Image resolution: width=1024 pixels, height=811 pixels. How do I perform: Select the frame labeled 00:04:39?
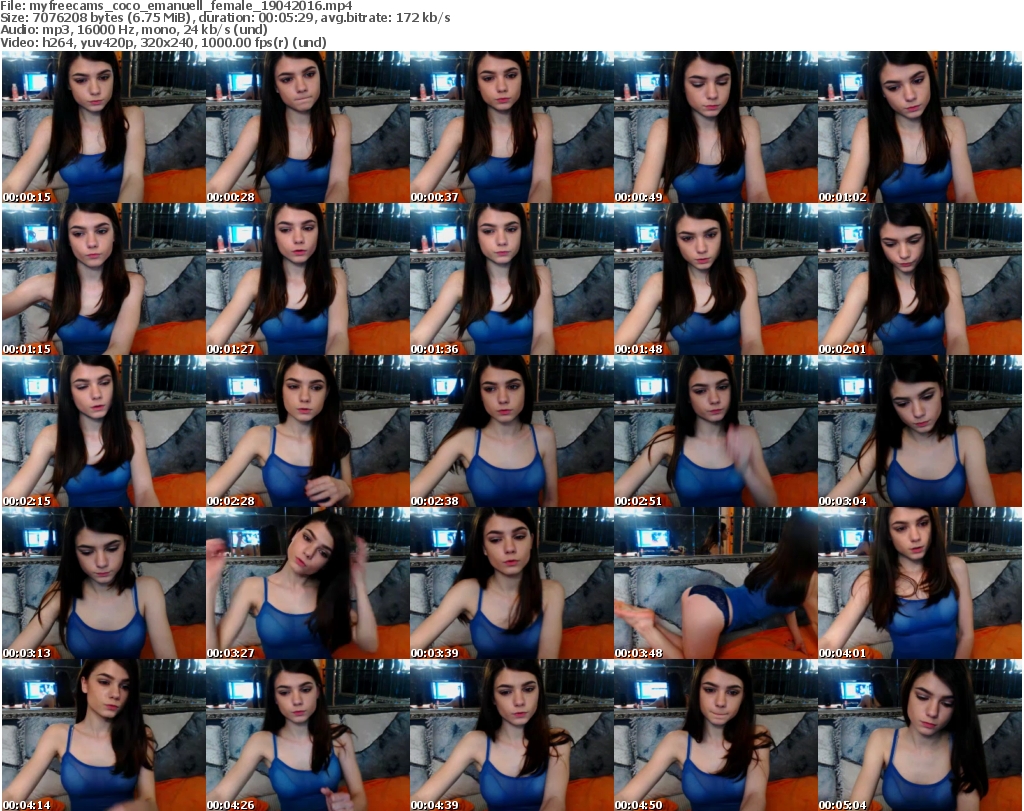coord(512,735)
